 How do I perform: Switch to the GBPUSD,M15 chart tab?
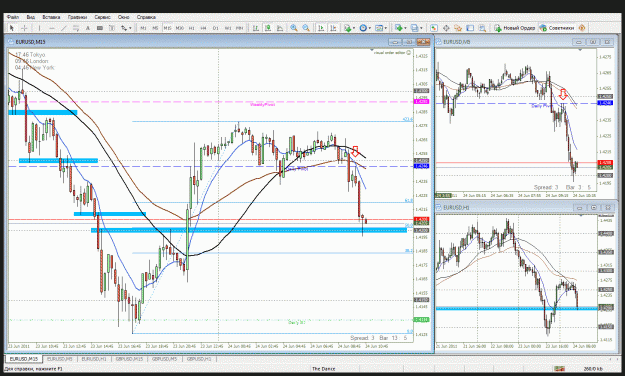(x=129, y=359)
